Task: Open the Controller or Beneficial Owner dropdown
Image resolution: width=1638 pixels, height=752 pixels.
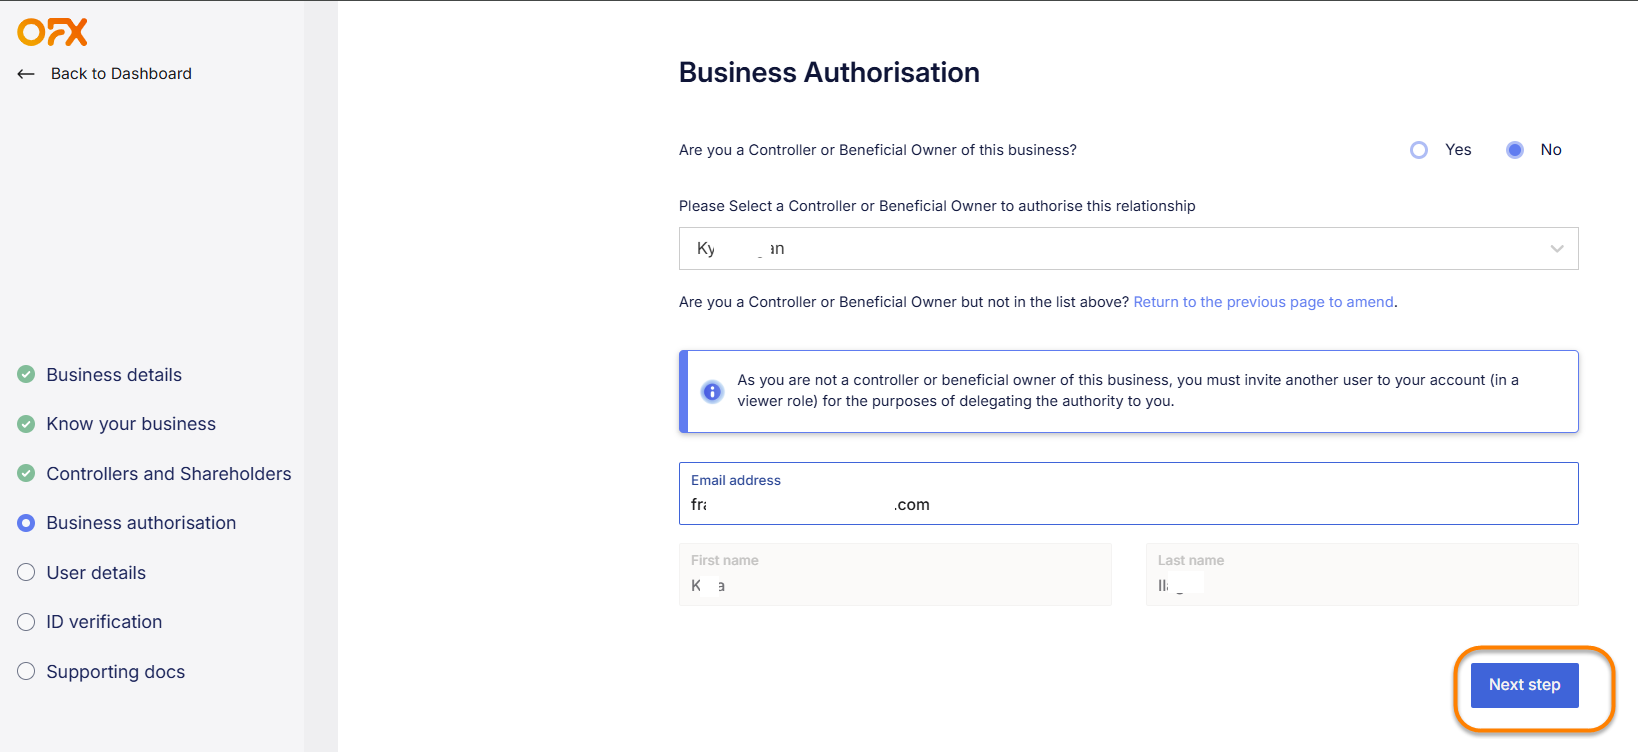Action: 1127,249
